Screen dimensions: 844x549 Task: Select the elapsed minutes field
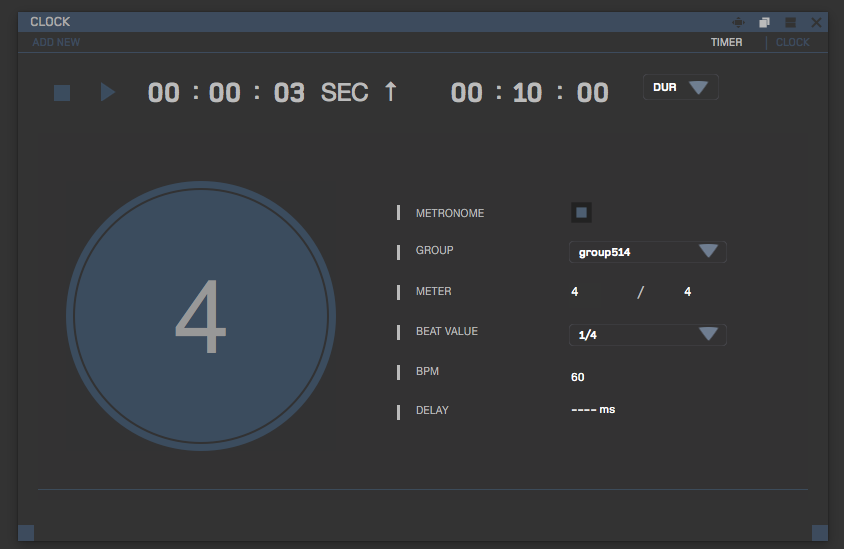(224, 93)
